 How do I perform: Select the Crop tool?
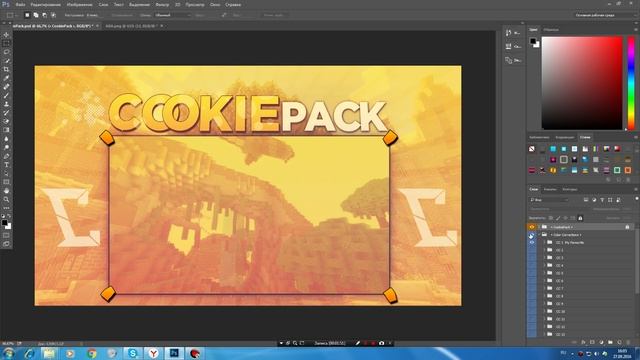tap(6, 69)
